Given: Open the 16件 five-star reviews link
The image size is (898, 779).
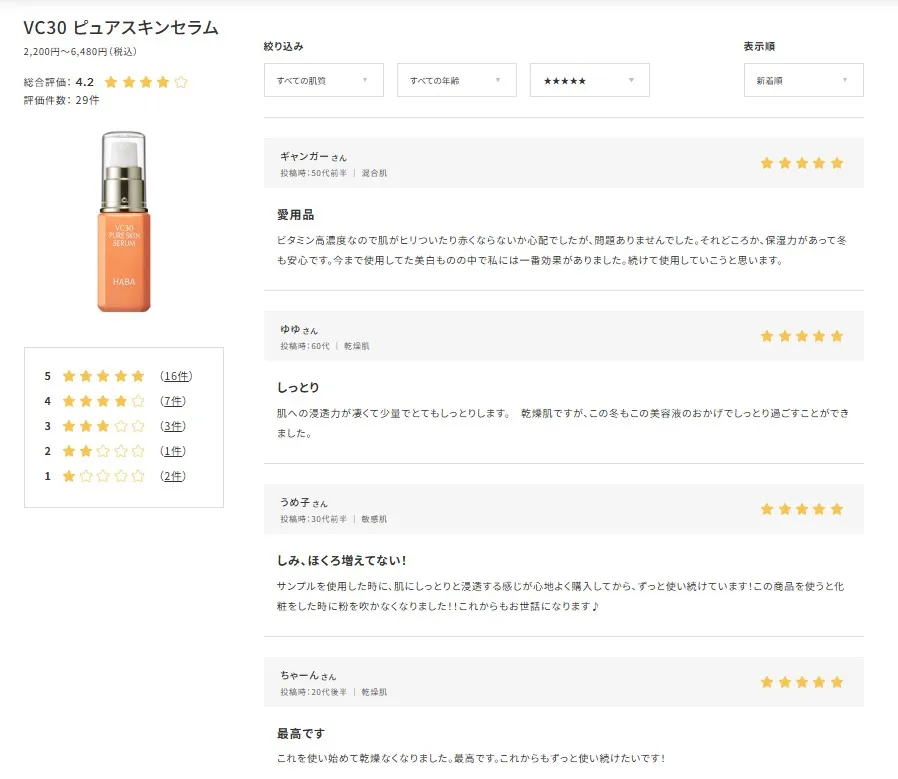Looking at the screenshot, I should click(176, 376).
